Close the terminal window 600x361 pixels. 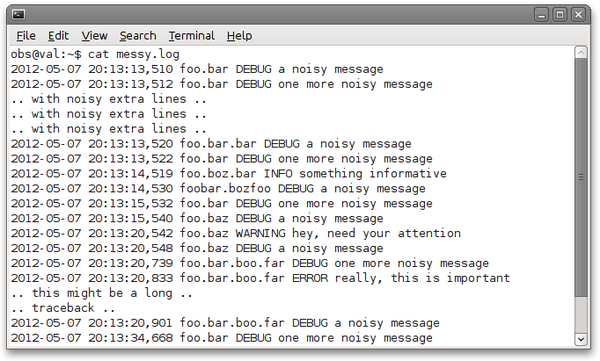pos(579,15)
